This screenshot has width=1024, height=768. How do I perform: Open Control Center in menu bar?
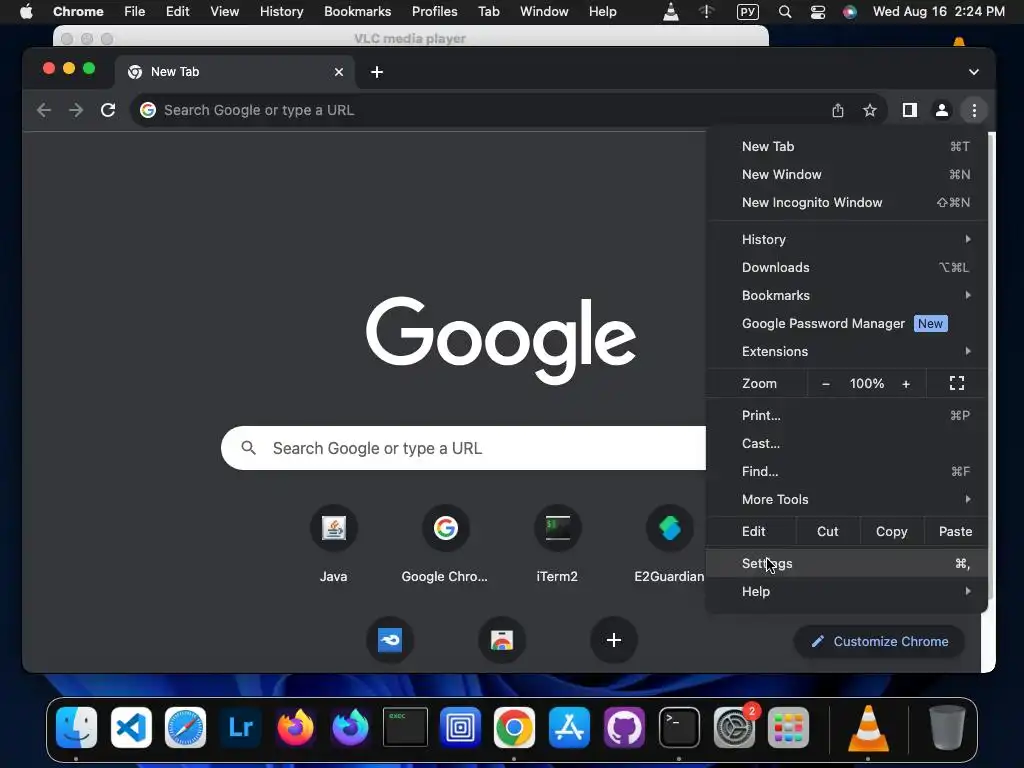818,12
